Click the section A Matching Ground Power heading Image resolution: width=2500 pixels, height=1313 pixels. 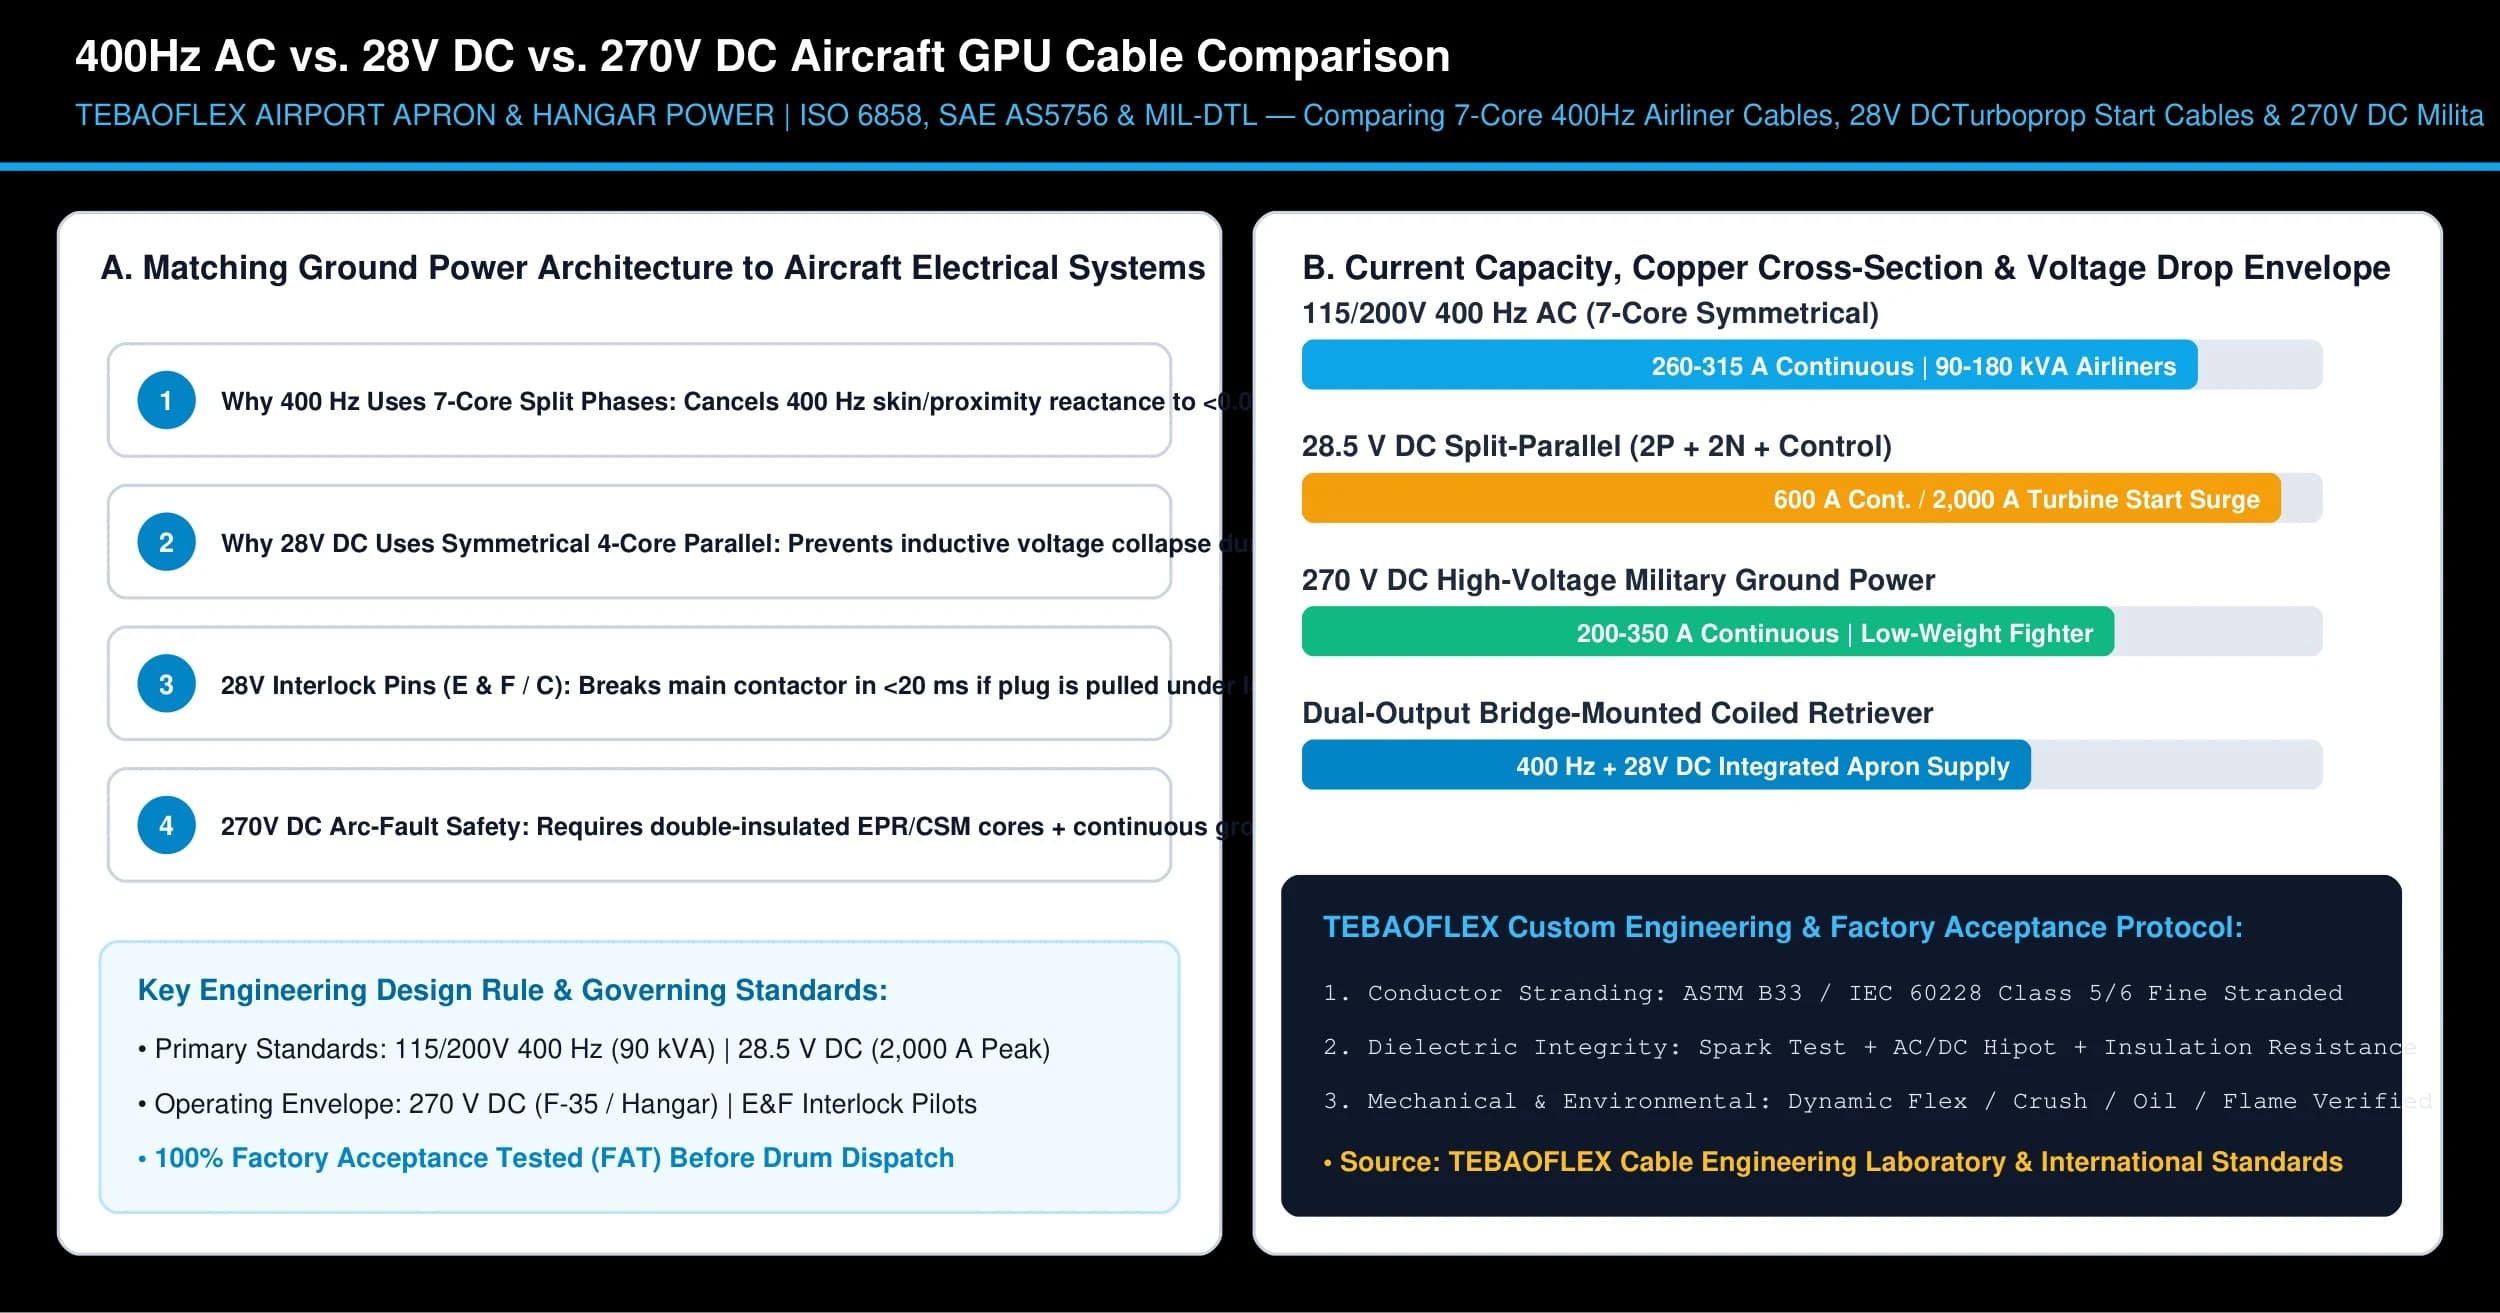coord(653,268)
